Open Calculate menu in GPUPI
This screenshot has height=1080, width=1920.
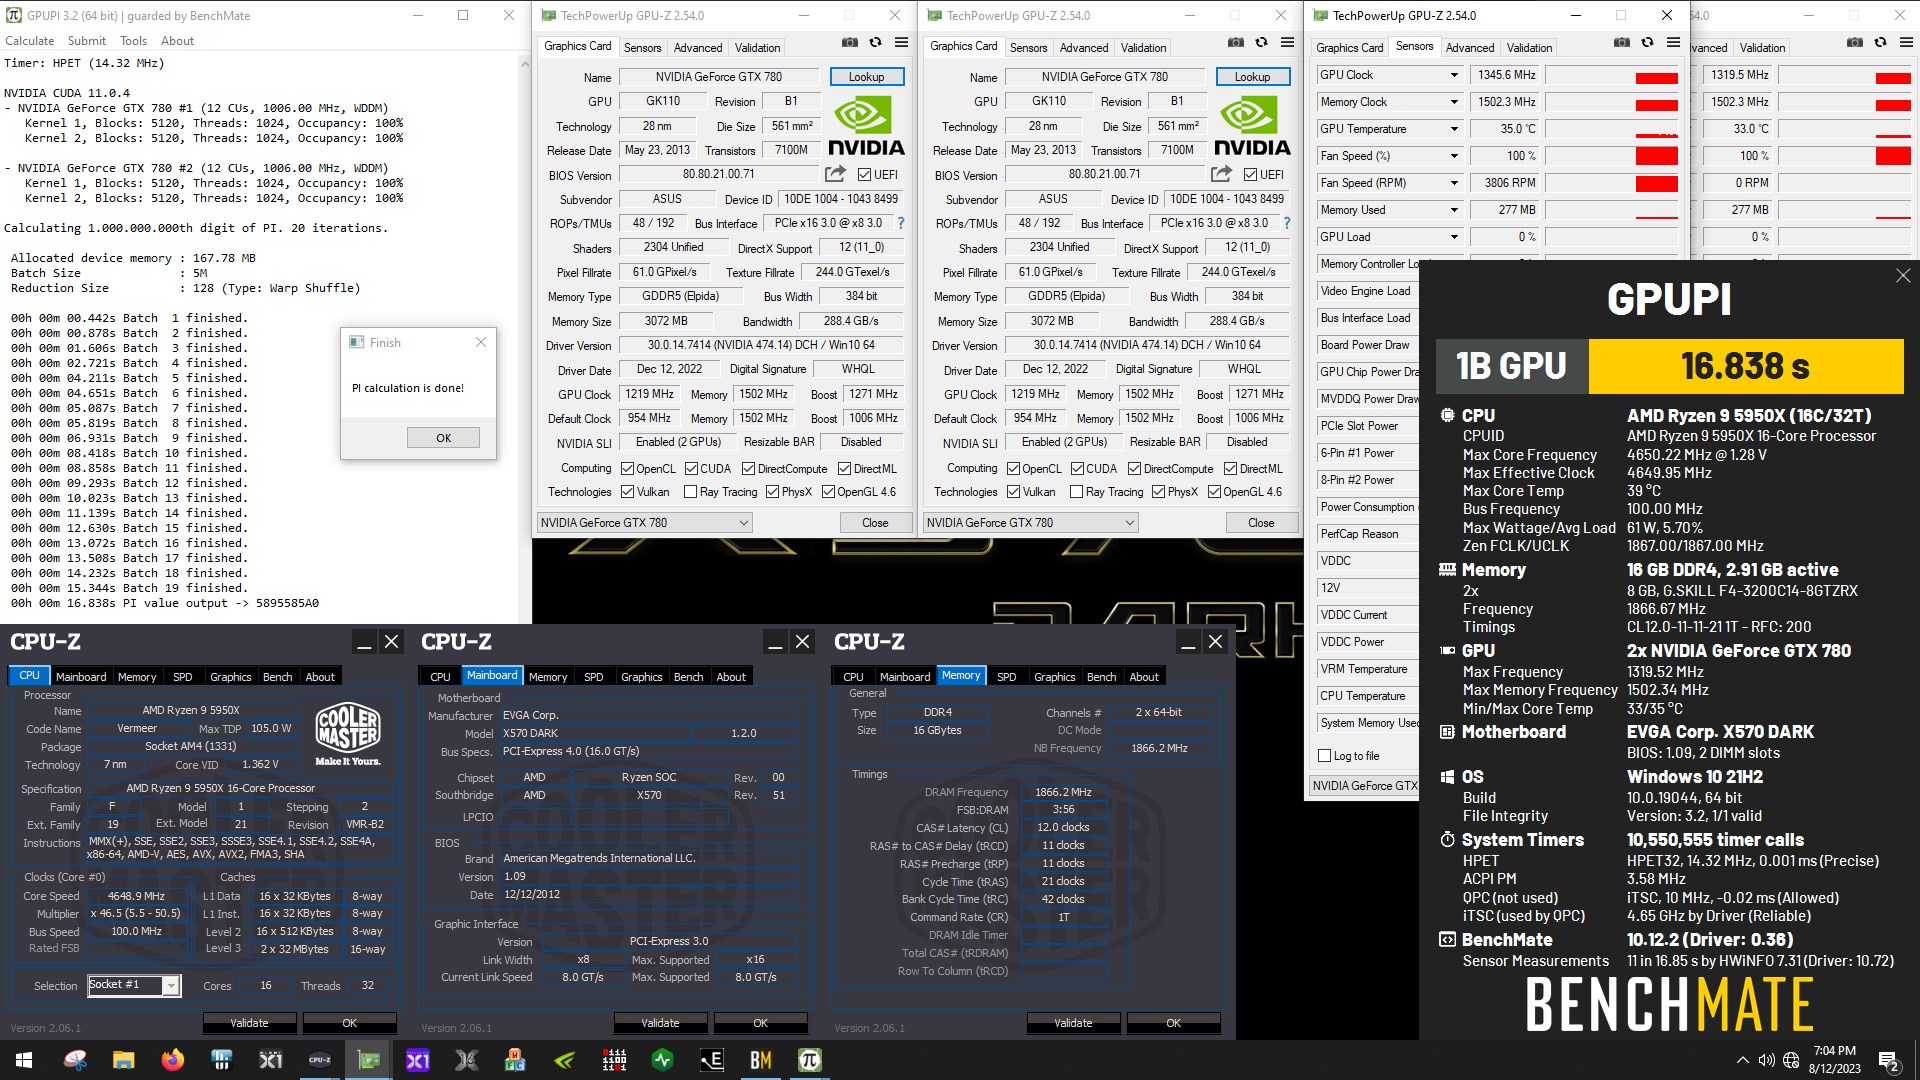(x=30, y=41)
